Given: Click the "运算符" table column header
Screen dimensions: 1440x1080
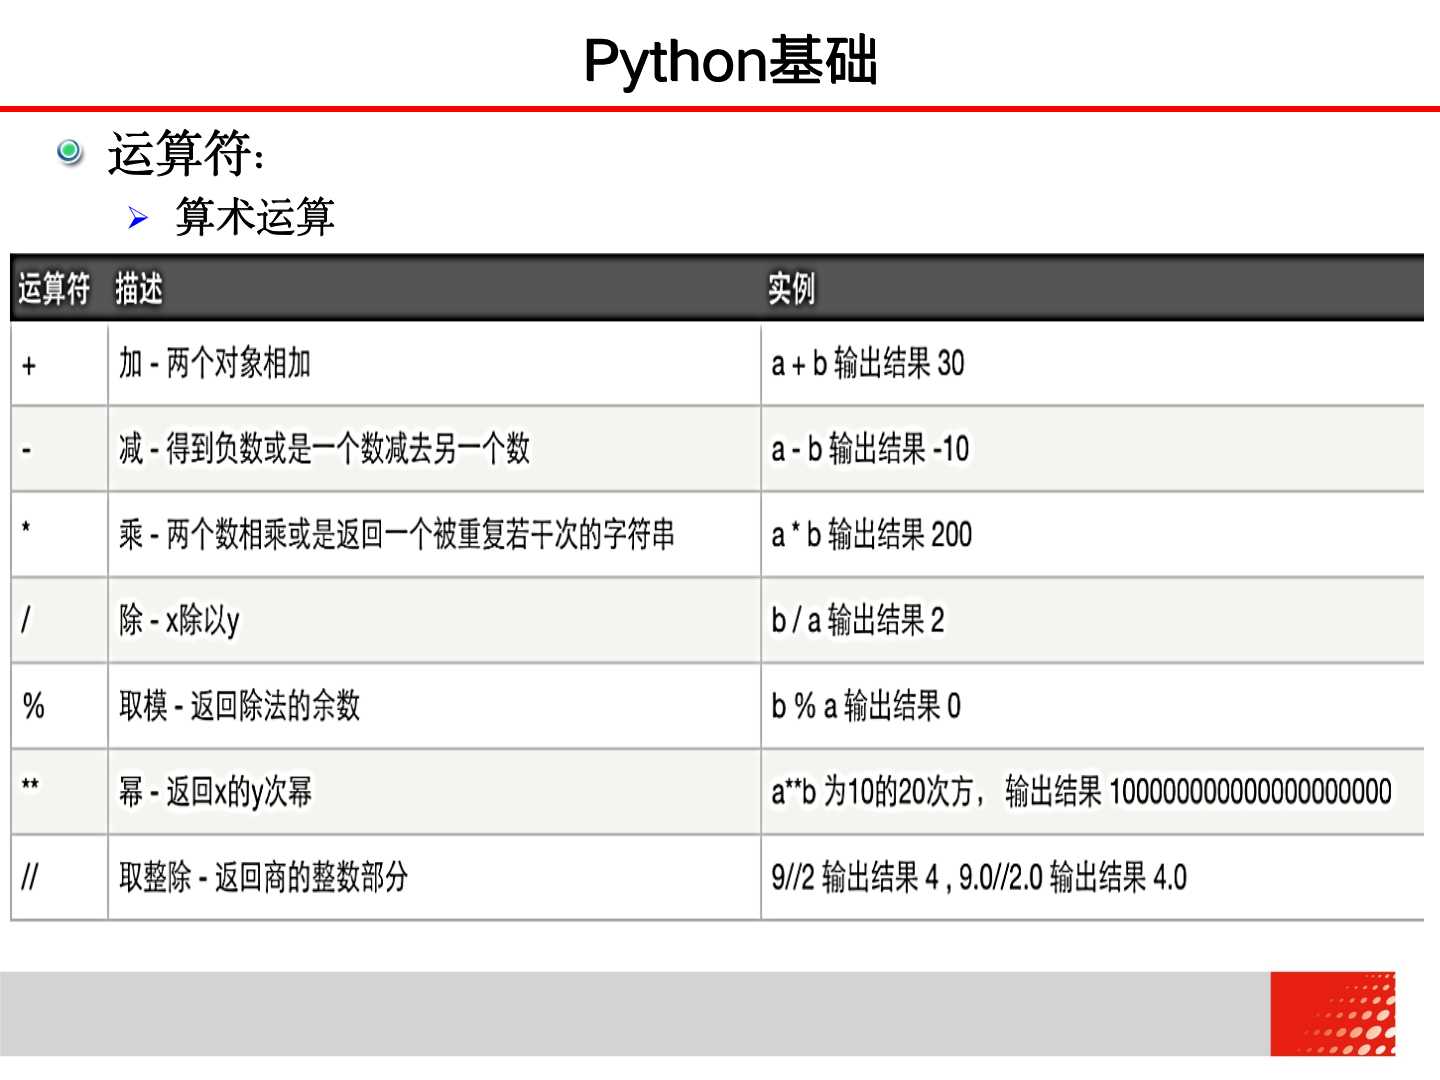Looking at the screenshot, I should pyautogui.click(x=54, y=289).
